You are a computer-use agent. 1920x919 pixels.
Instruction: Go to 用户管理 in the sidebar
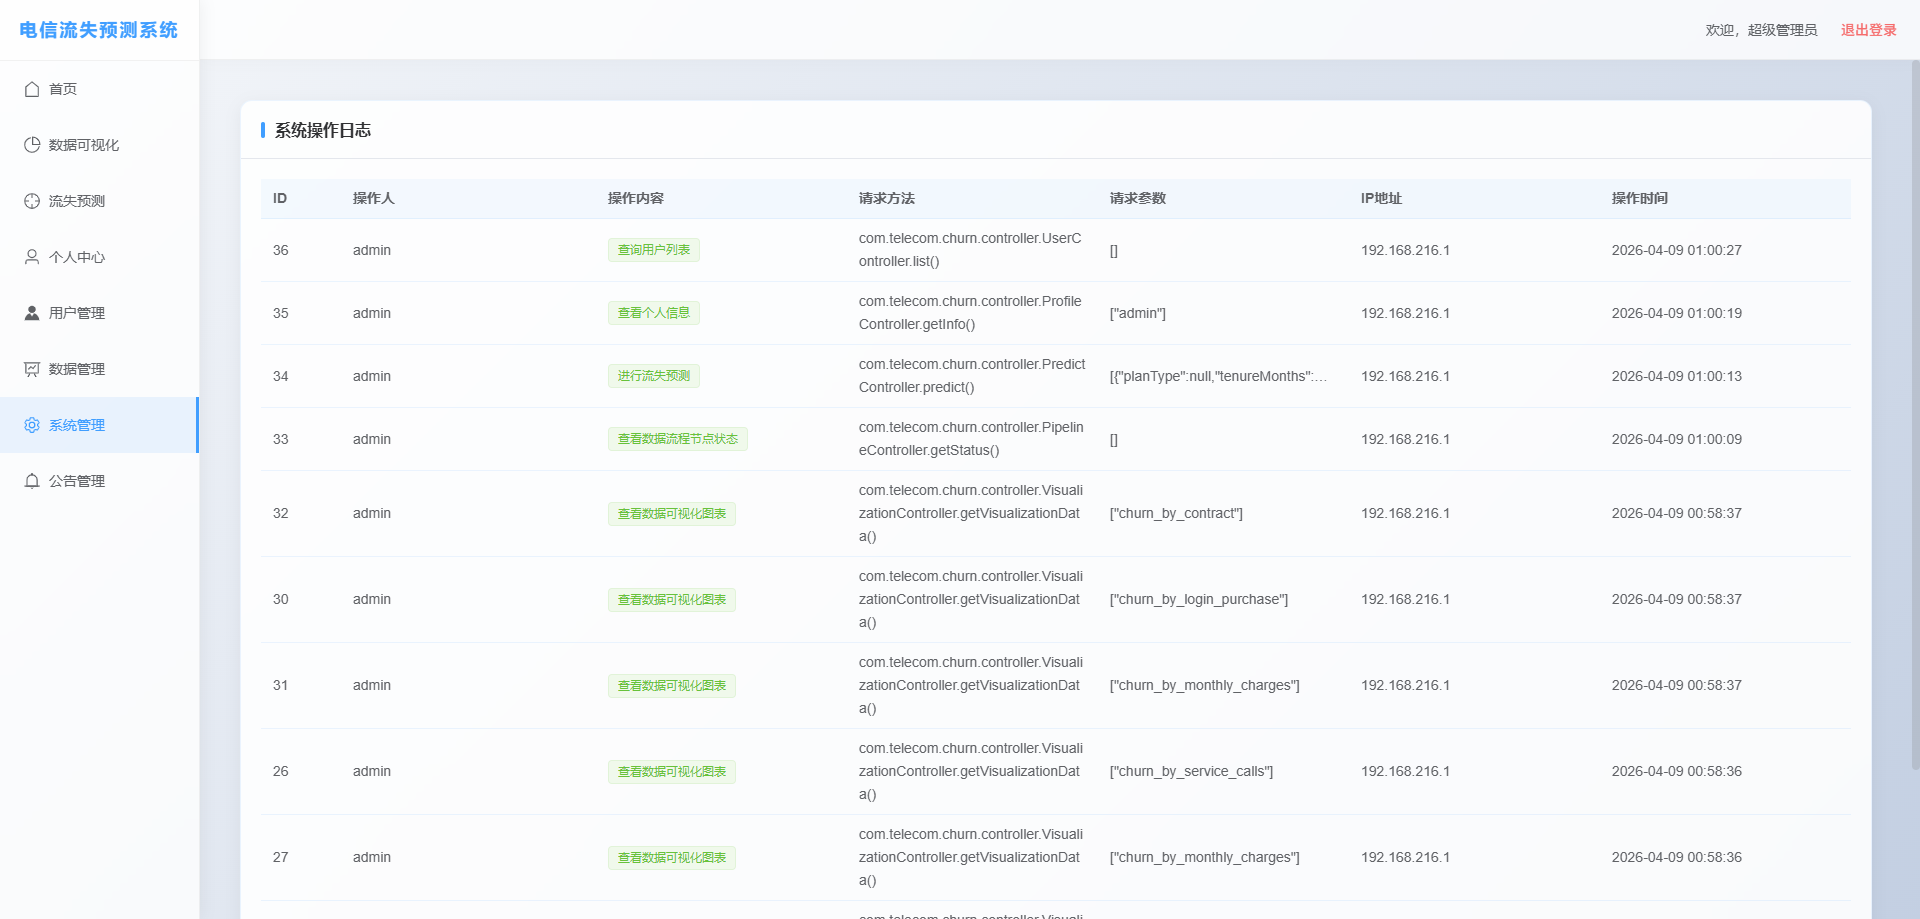pos(77,313)
